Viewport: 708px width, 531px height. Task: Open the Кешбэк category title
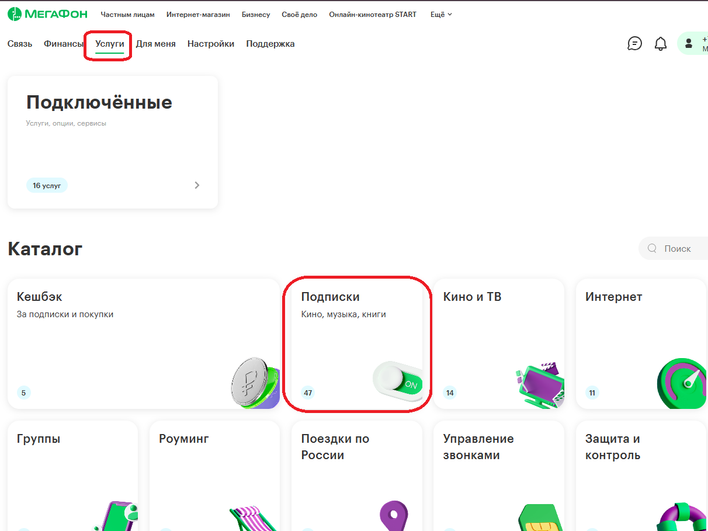click(39, 297)
